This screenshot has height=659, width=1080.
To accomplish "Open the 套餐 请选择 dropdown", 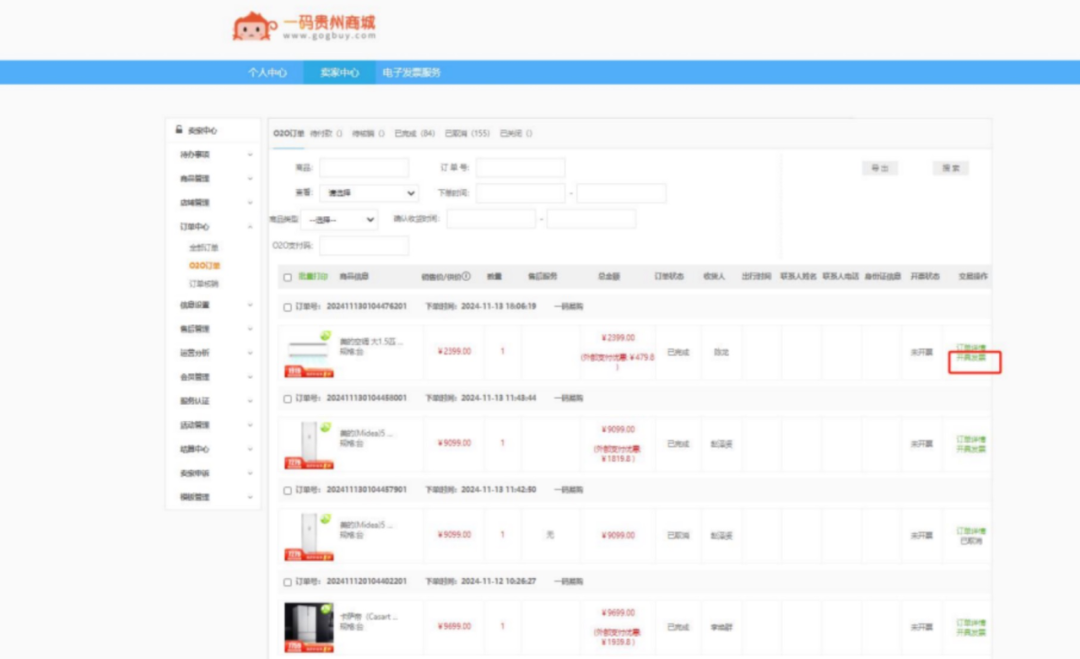I will point(367,192).
